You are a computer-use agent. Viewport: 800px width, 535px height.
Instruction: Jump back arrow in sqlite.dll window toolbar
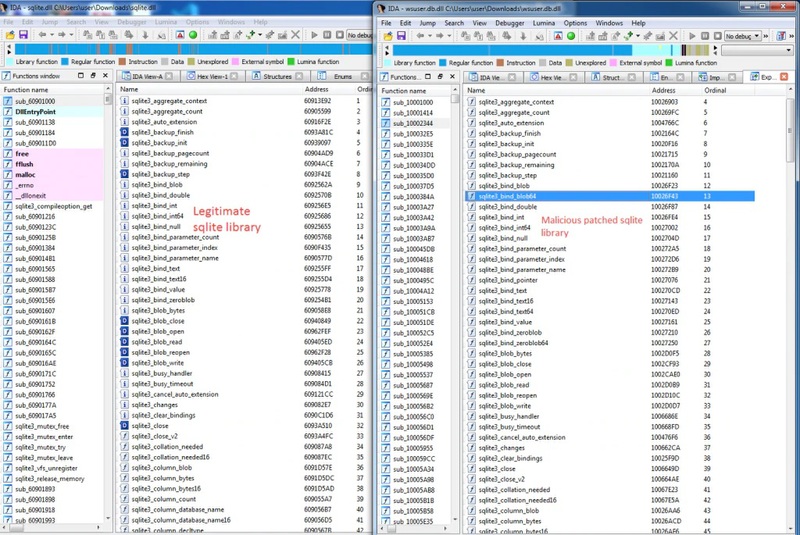tap(42, 35)
